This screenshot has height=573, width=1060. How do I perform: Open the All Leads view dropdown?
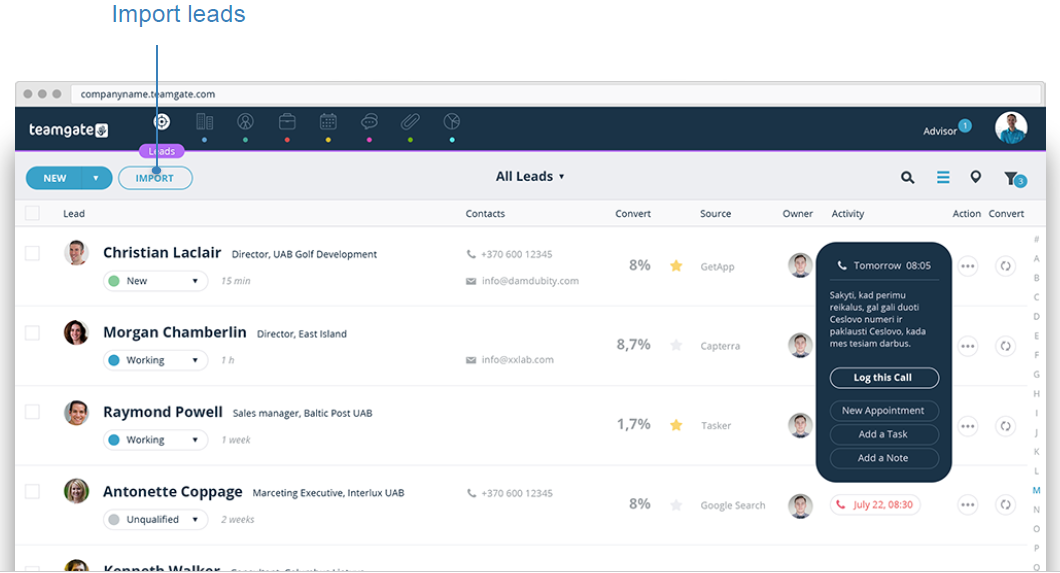coord(530,176)
